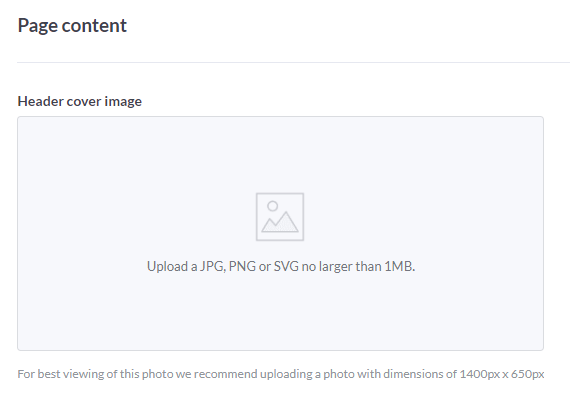Click empty space above the placeholder icon in the dropzone
Screen dimensions: 570x398
280,154
